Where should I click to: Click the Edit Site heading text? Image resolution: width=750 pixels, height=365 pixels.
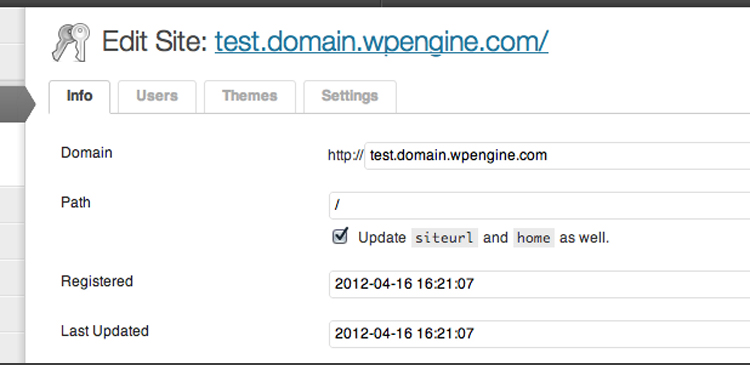pos(154,42)
